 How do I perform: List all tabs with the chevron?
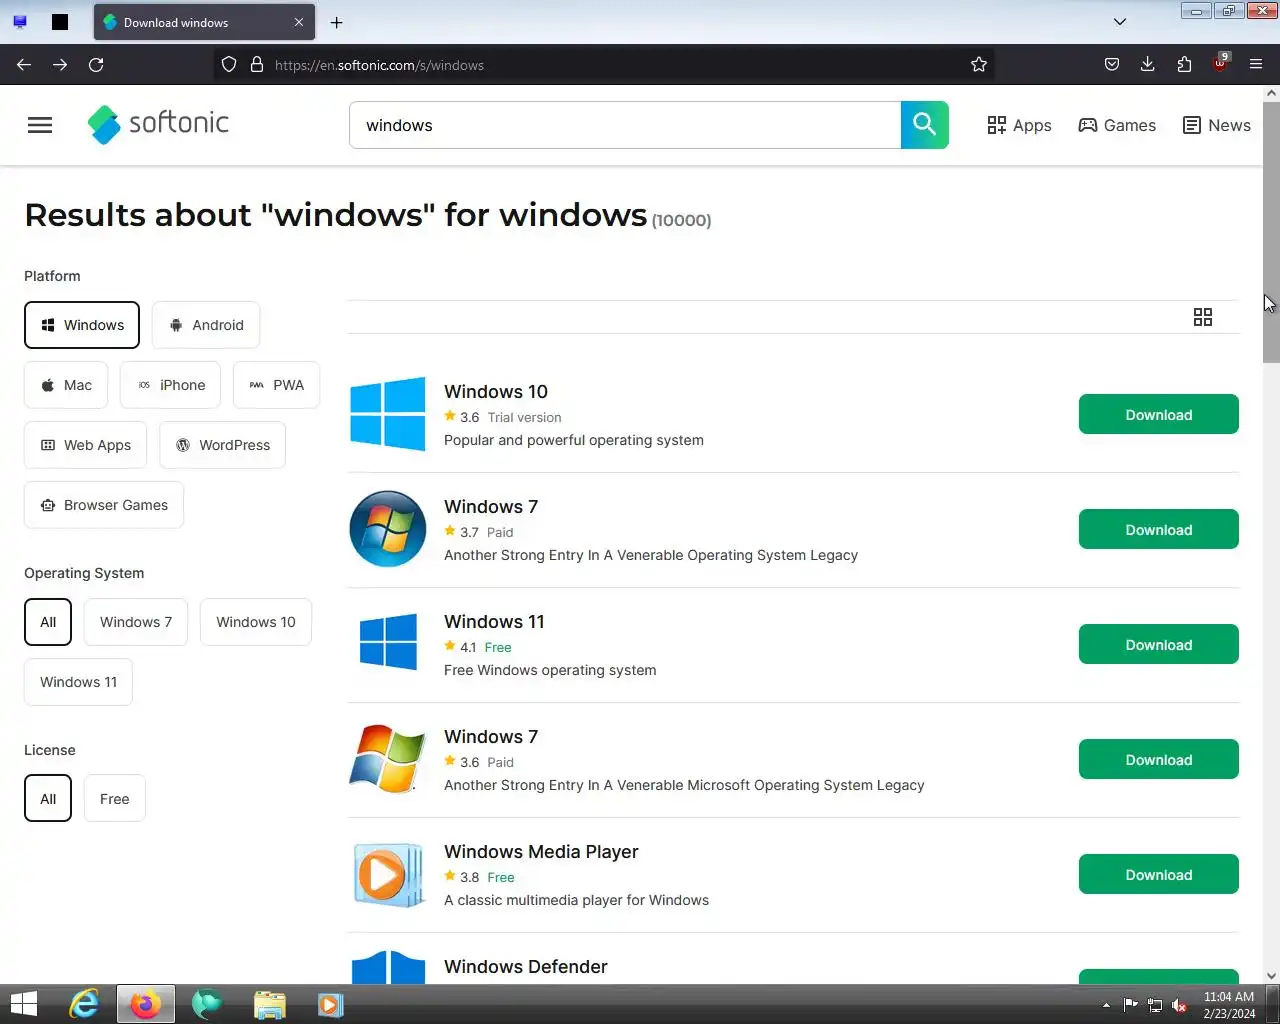click(x=1120, y=22)
